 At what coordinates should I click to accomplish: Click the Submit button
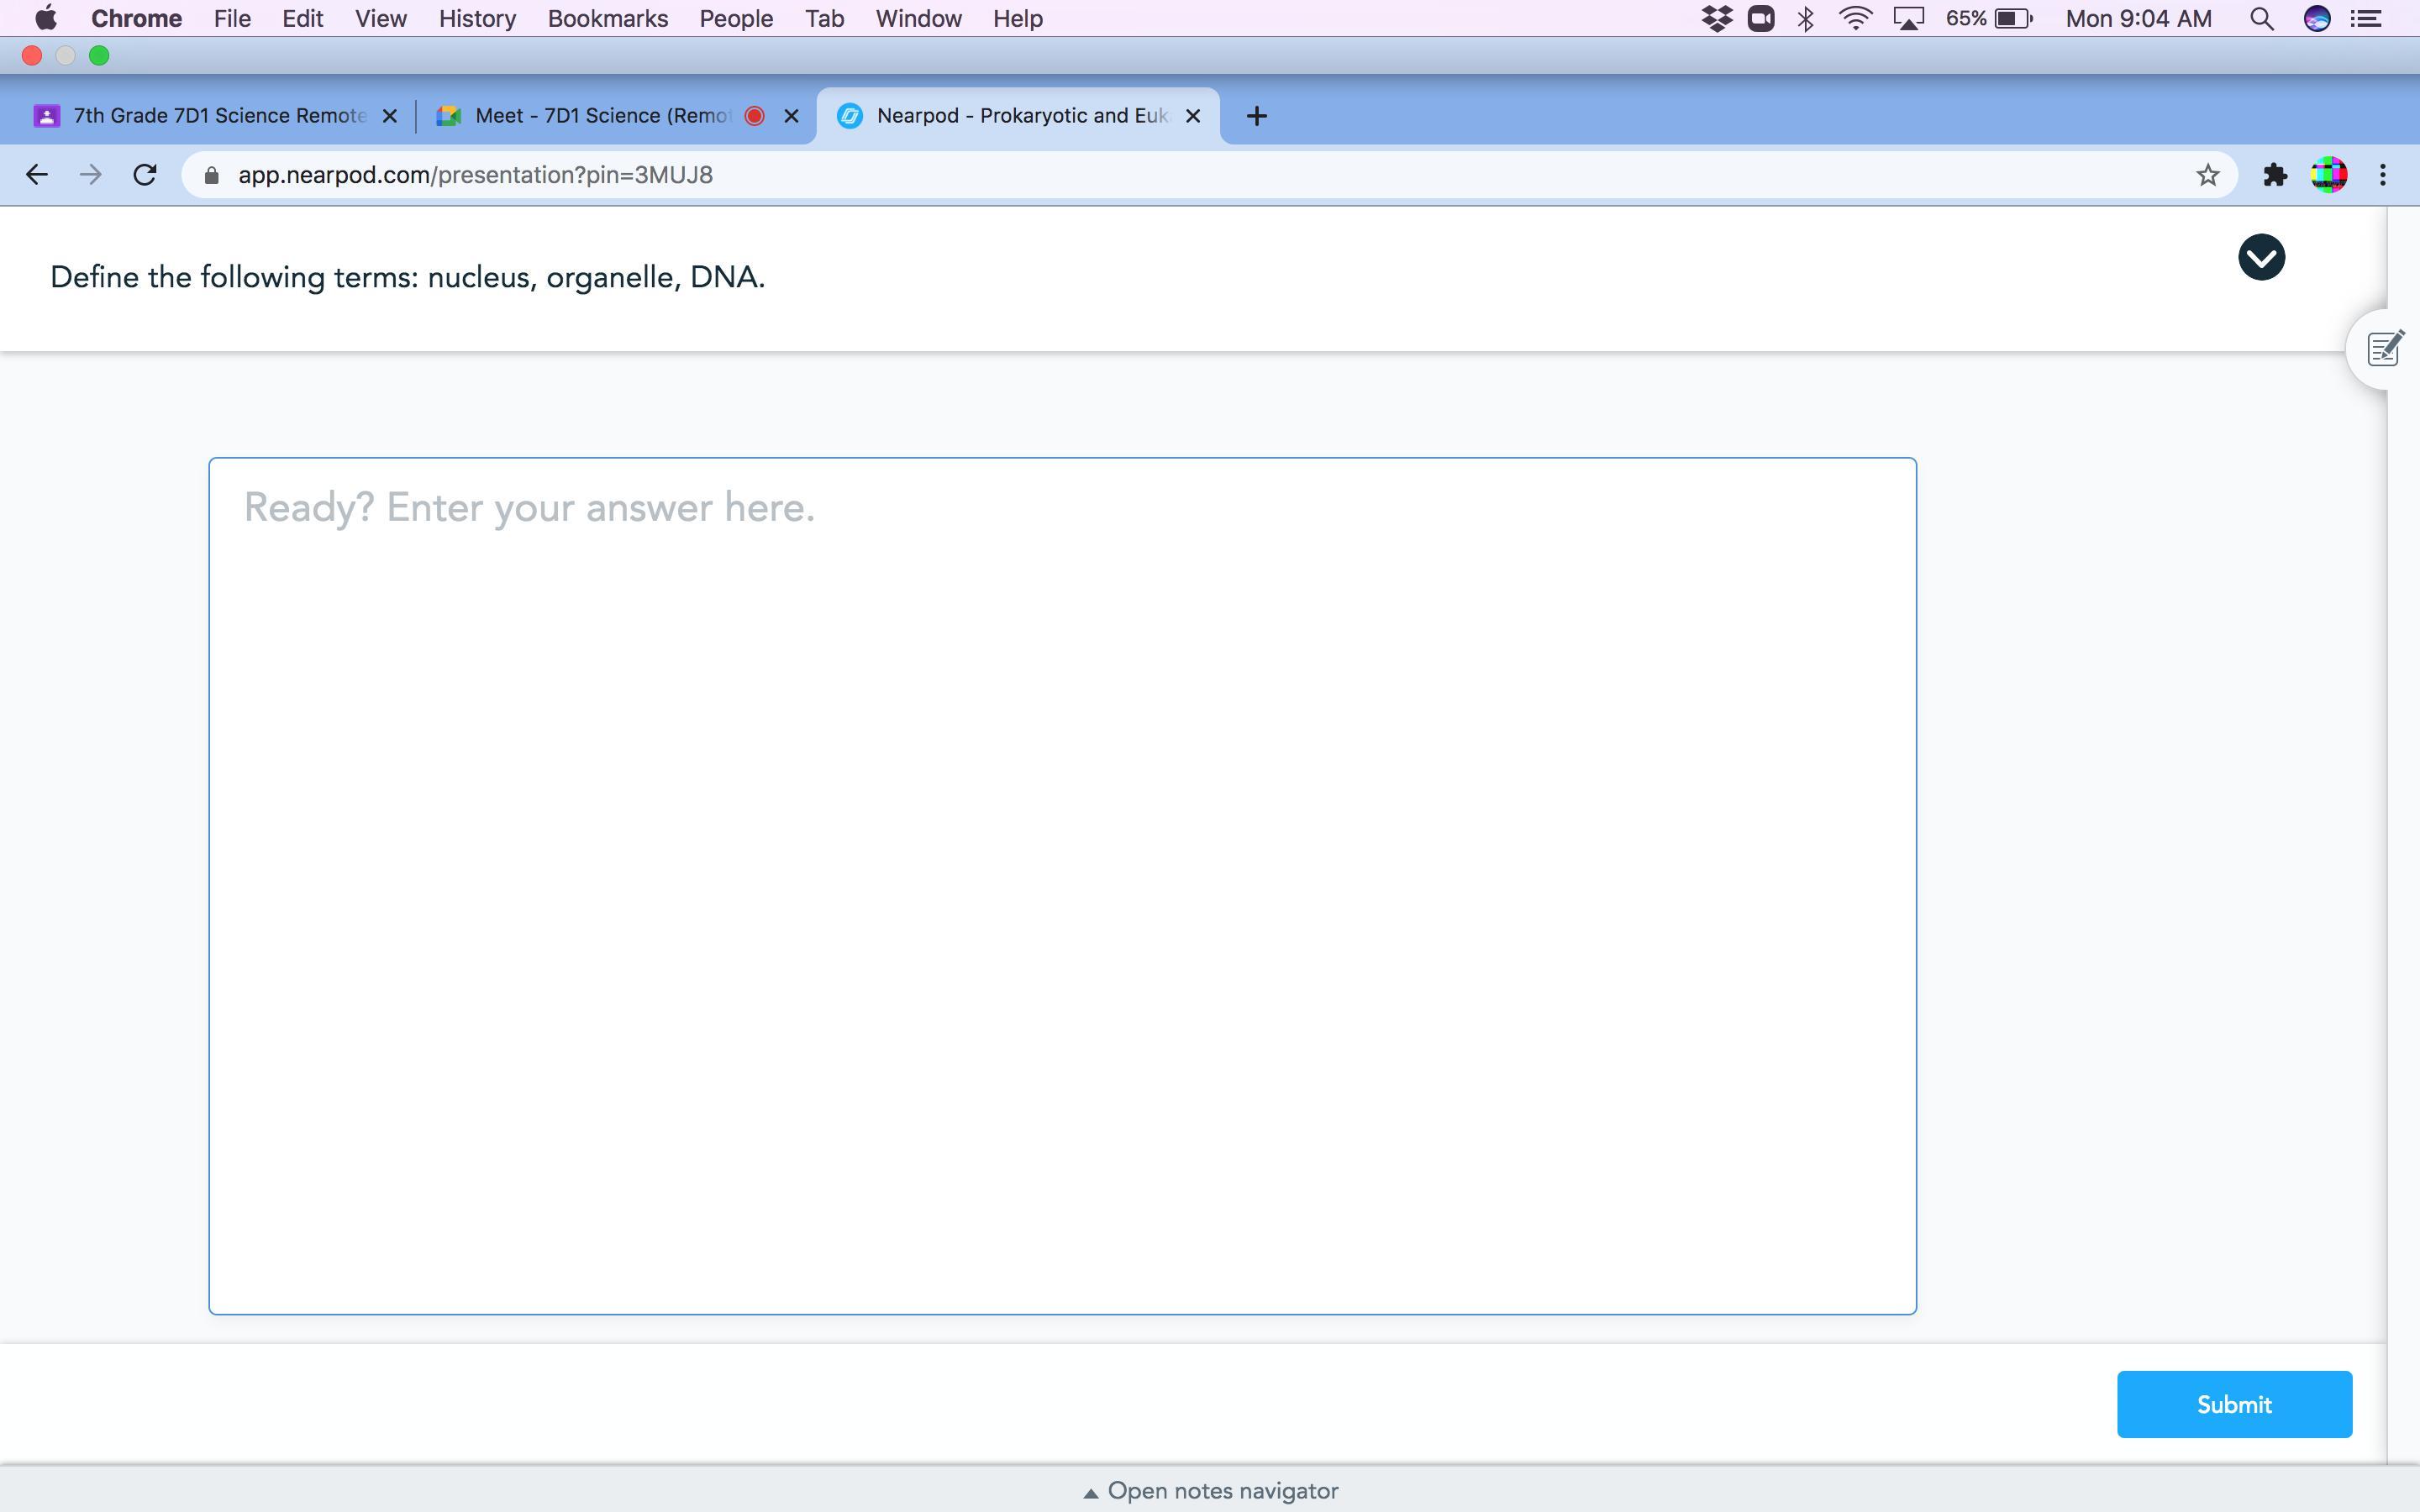click(2233, 1404)
